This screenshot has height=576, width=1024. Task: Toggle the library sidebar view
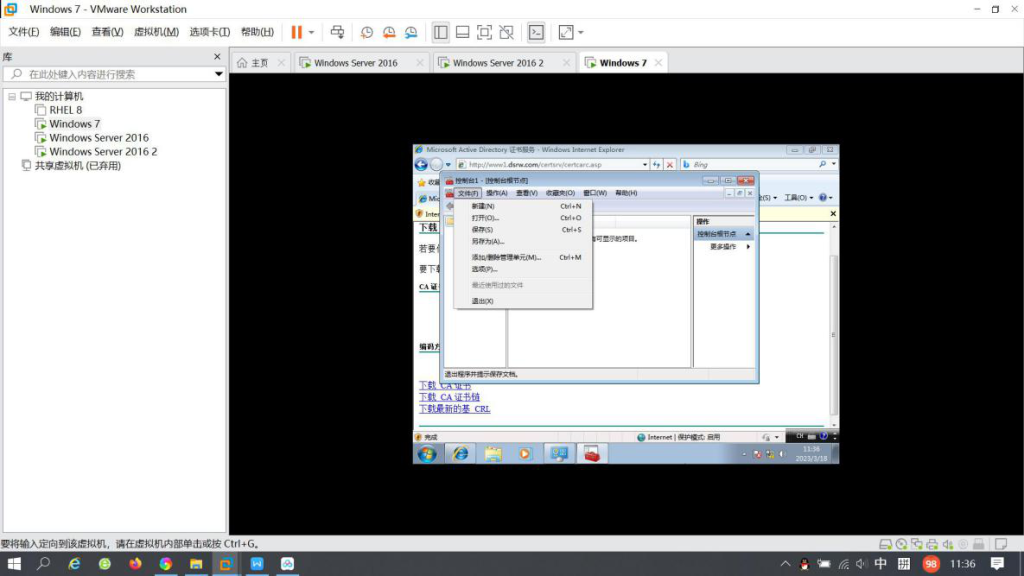pyautogui.click(x=441, y=32)
